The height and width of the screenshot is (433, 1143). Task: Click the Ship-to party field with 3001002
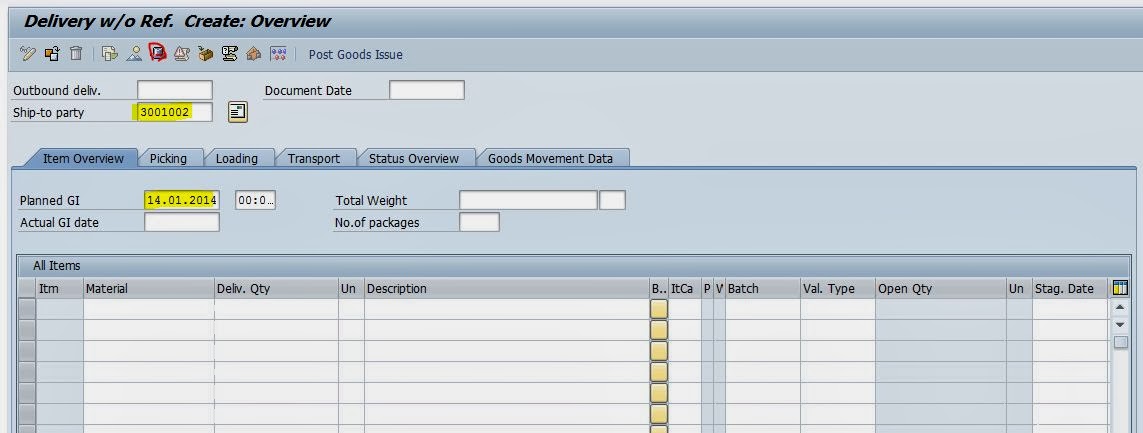point(175,112)
